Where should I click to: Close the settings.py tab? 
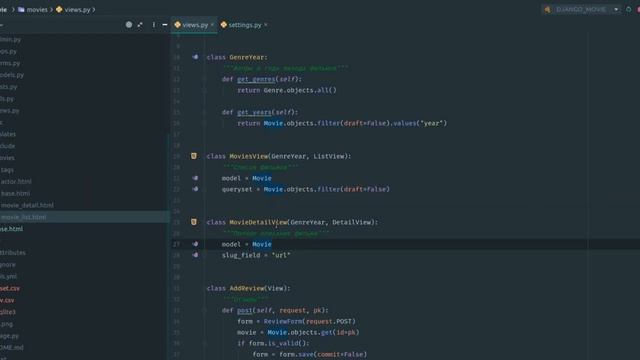265,25
